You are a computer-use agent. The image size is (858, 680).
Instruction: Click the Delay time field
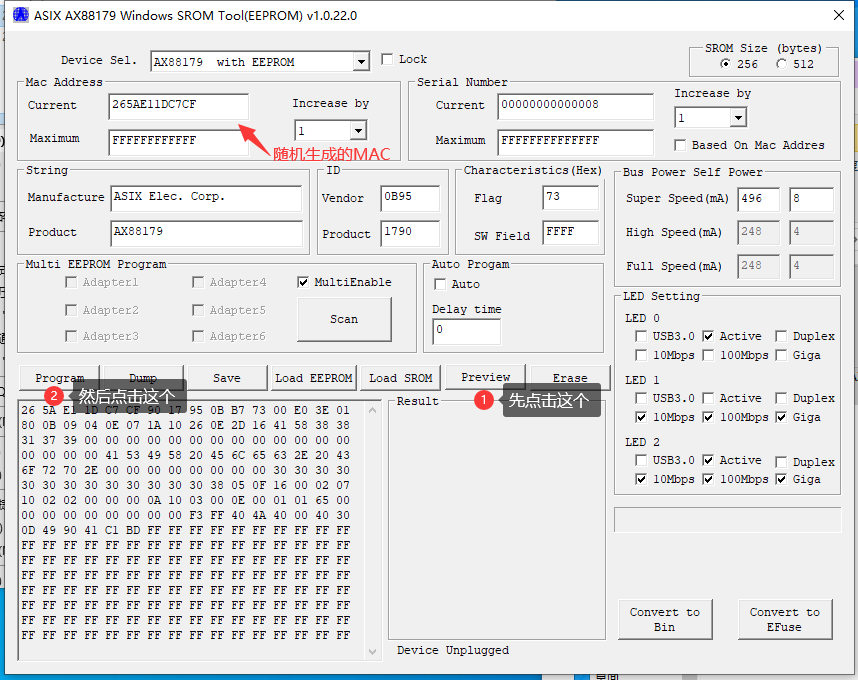(x=467, y=332)
